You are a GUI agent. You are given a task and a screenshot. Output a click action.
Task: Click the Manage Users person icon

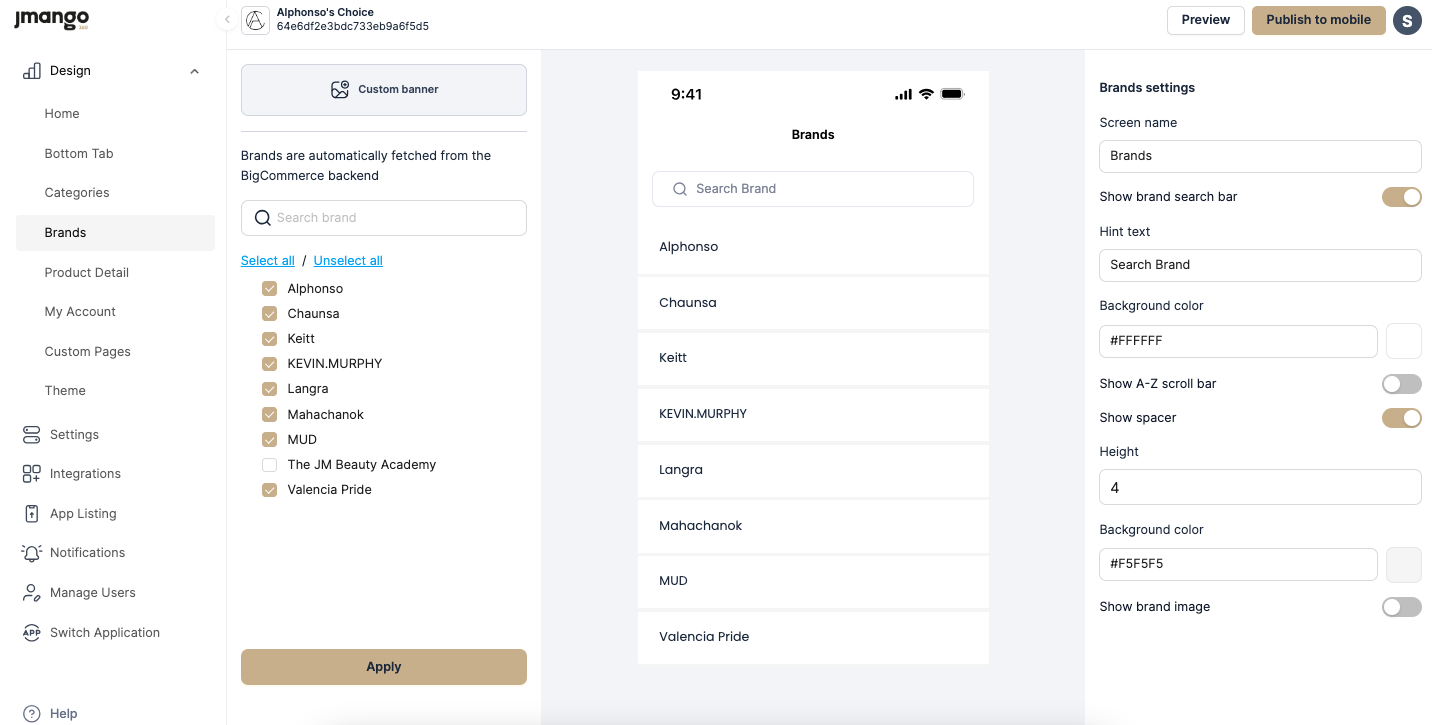[31, 593]
